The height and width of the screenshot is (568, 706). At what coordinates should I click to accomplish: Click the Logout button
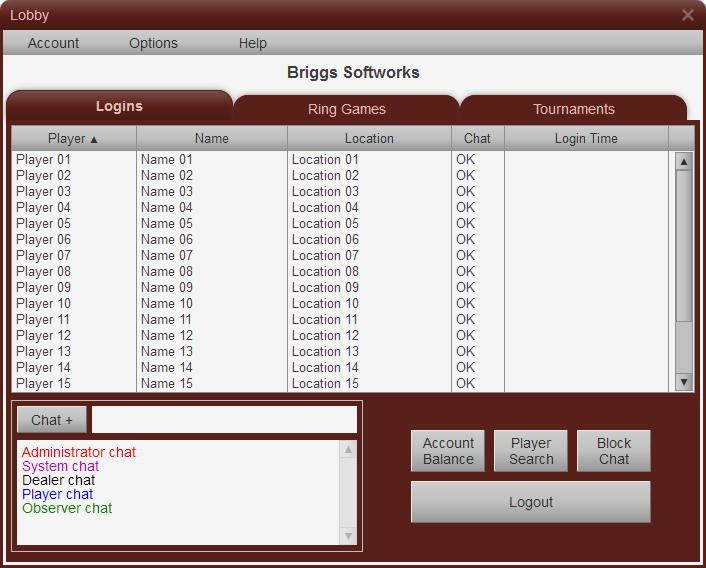530,502
